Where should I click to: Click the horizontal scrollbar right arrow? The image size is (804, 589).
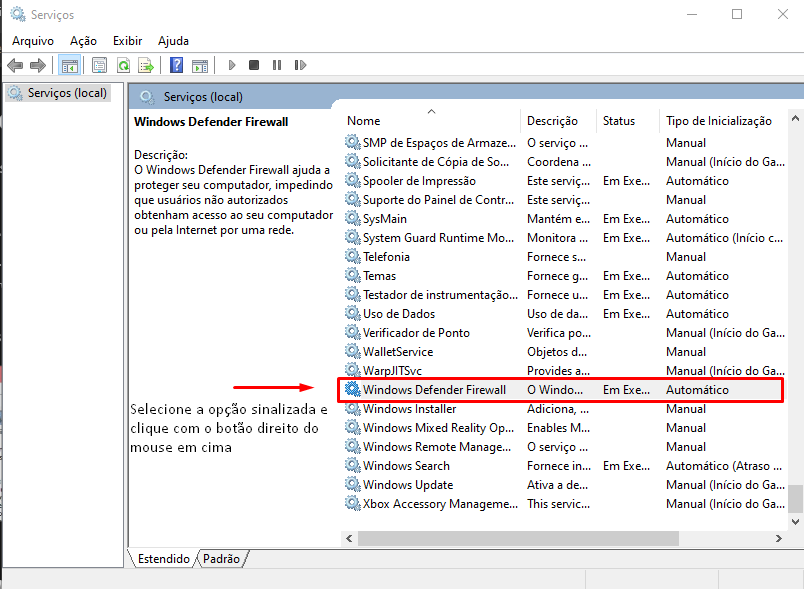tap(779, 538)
